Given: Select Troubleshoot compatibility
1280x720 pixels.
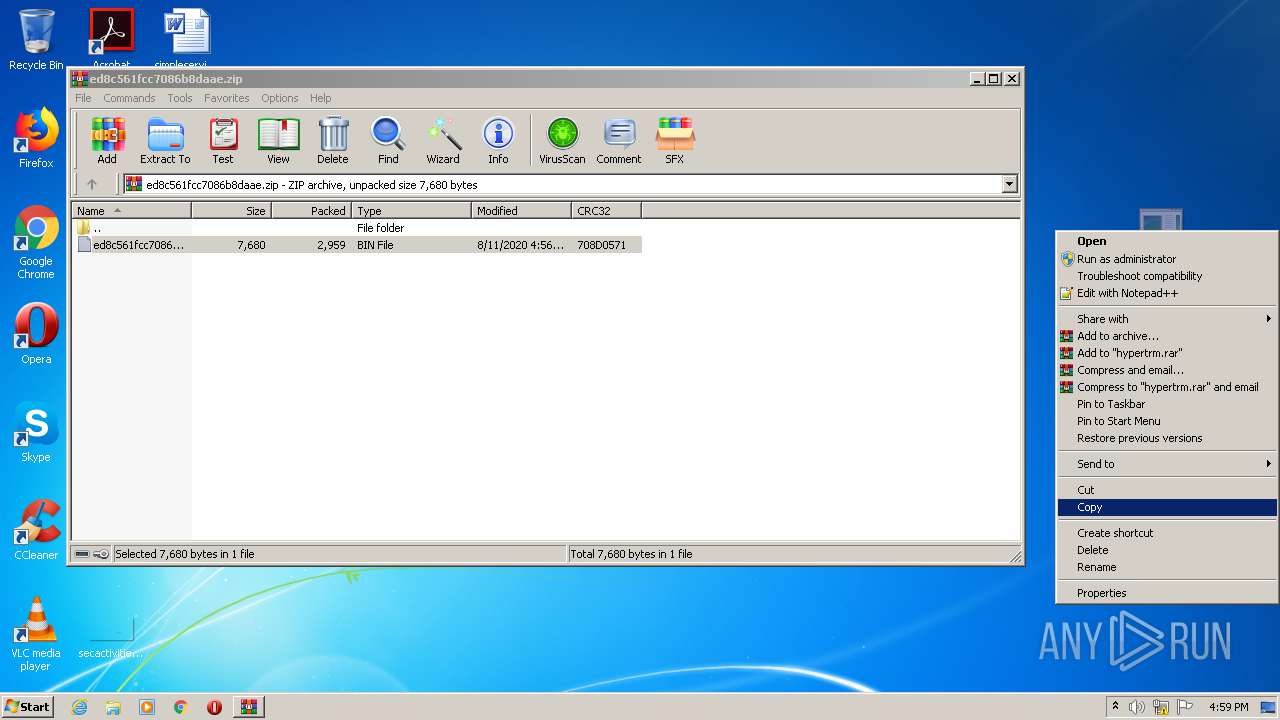Looking at the screenshot, I should click(1167, 276).
